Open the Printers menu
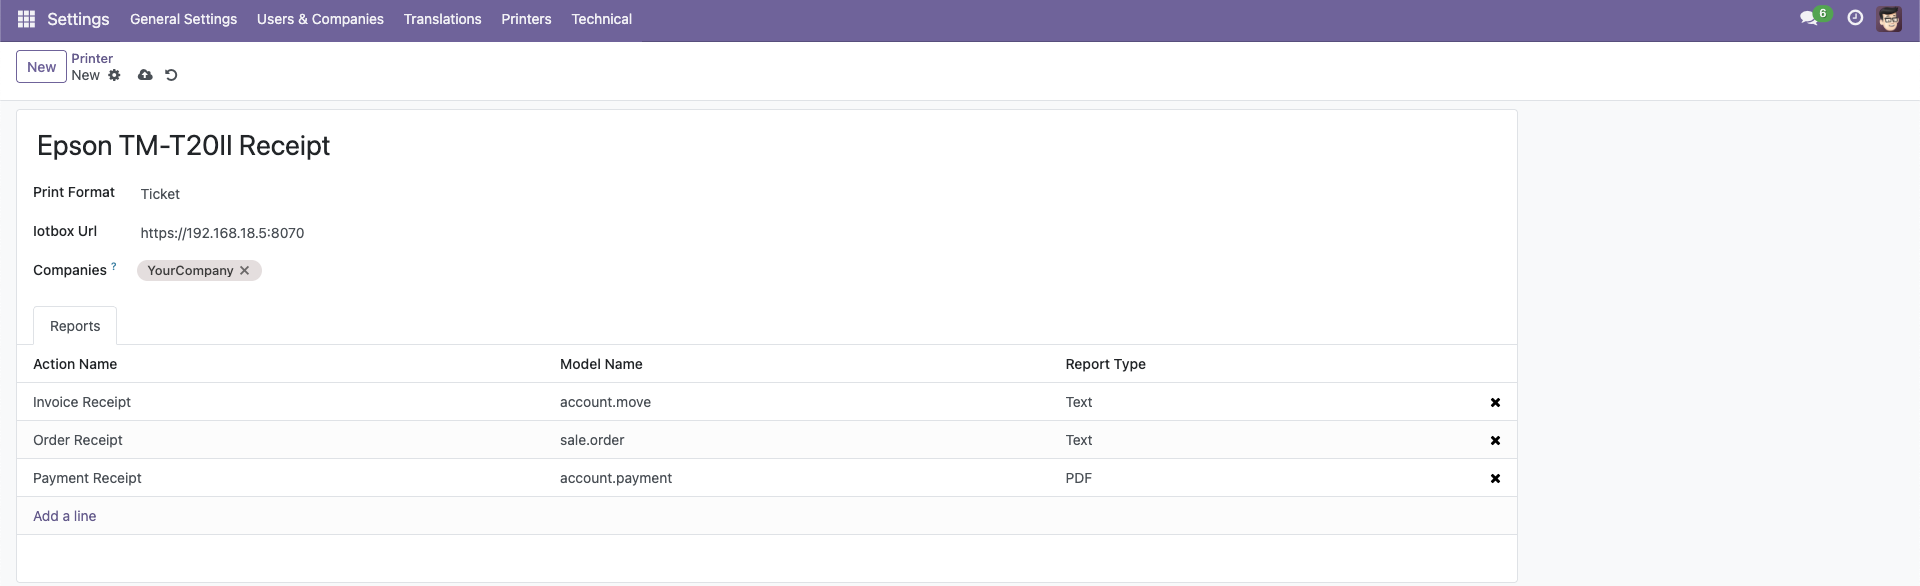 (526, 19)
